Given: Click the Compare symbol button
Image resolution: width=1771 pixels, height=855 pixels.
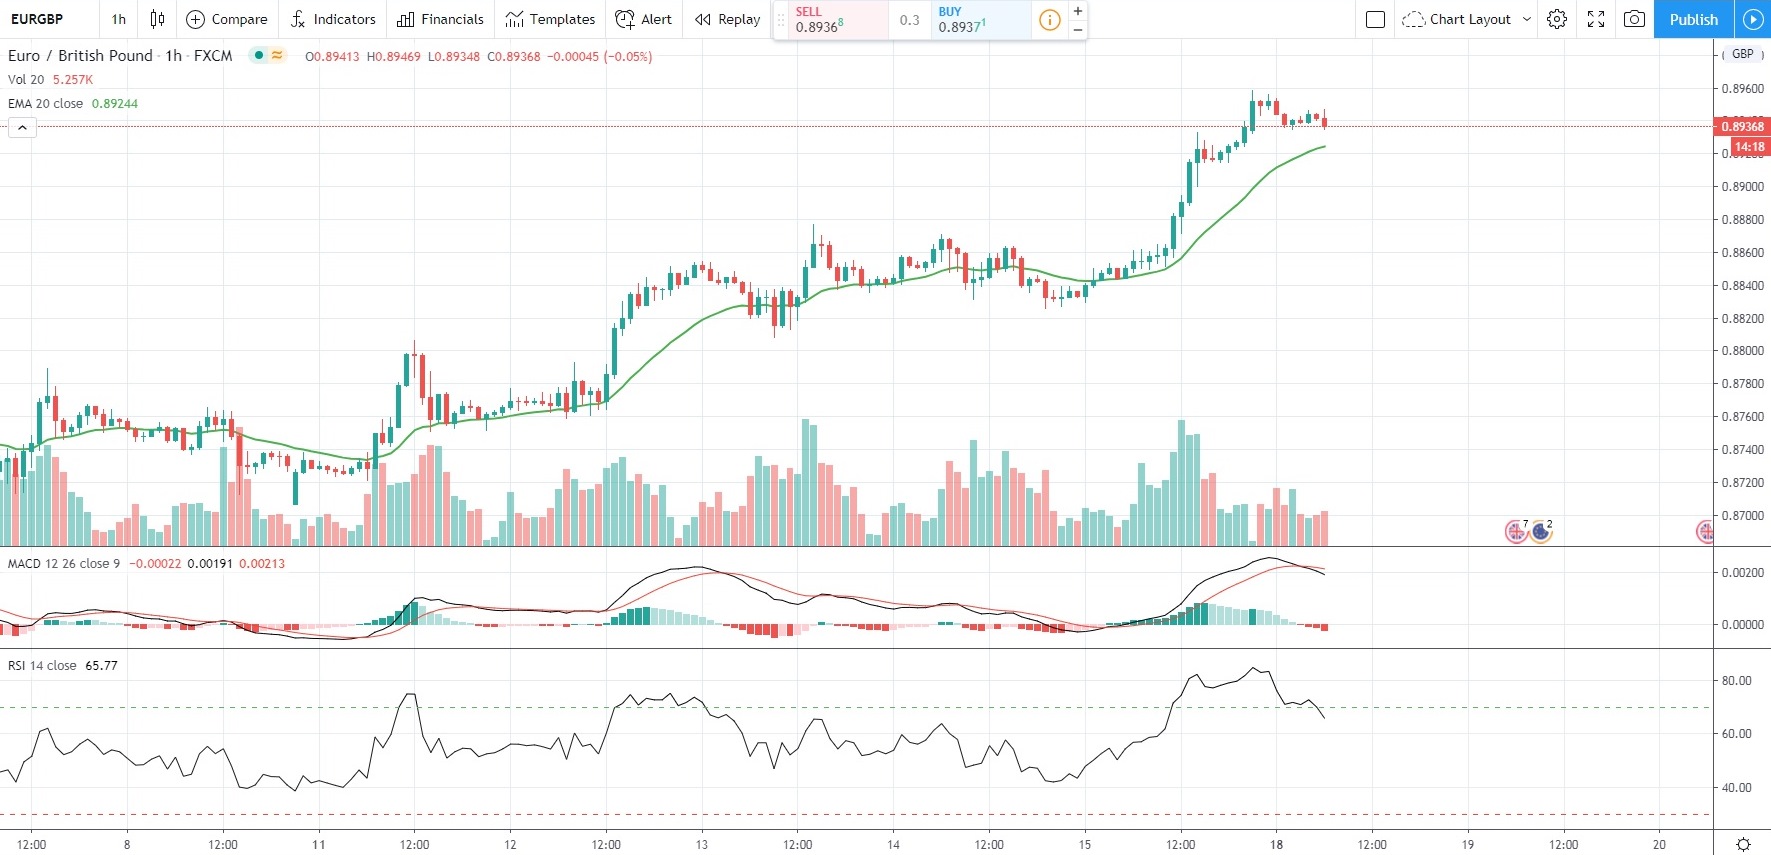Looking at the screenshot, I should [x=227, y=19].
